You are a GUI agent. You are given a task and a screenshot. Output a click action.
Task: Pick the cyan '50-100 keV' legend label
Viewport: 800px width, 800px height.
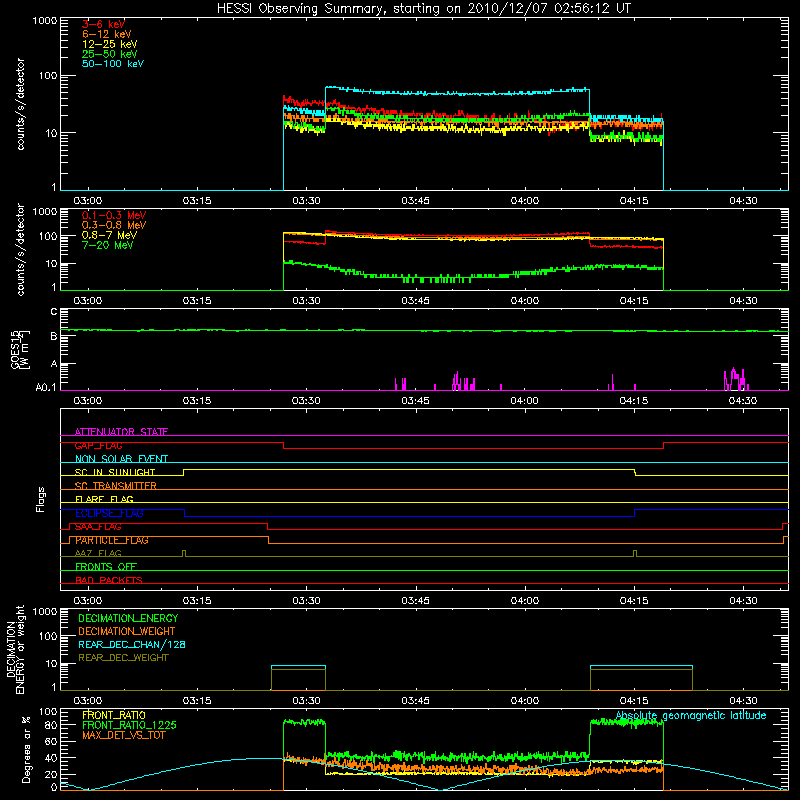point(113,64)
